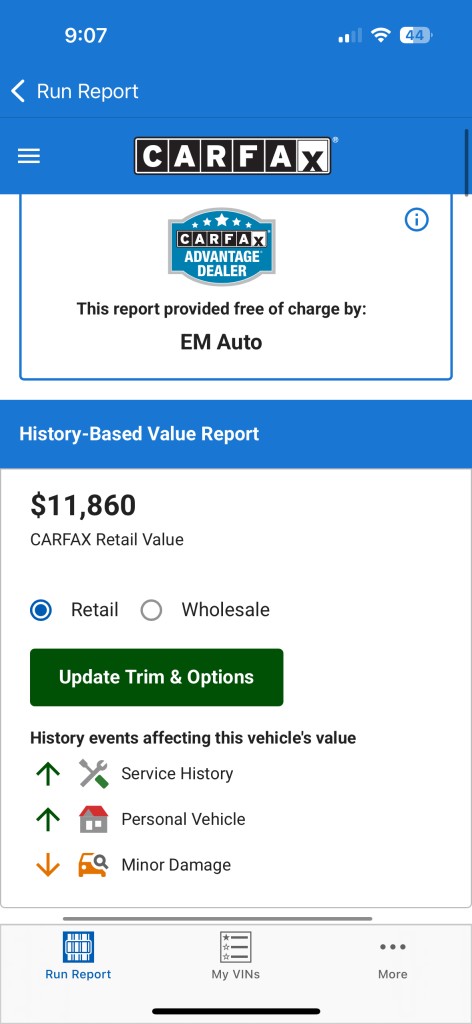The image size is (472, 1024).
Task: Tap the Personal Vehicle house icon
Action: 94,819
